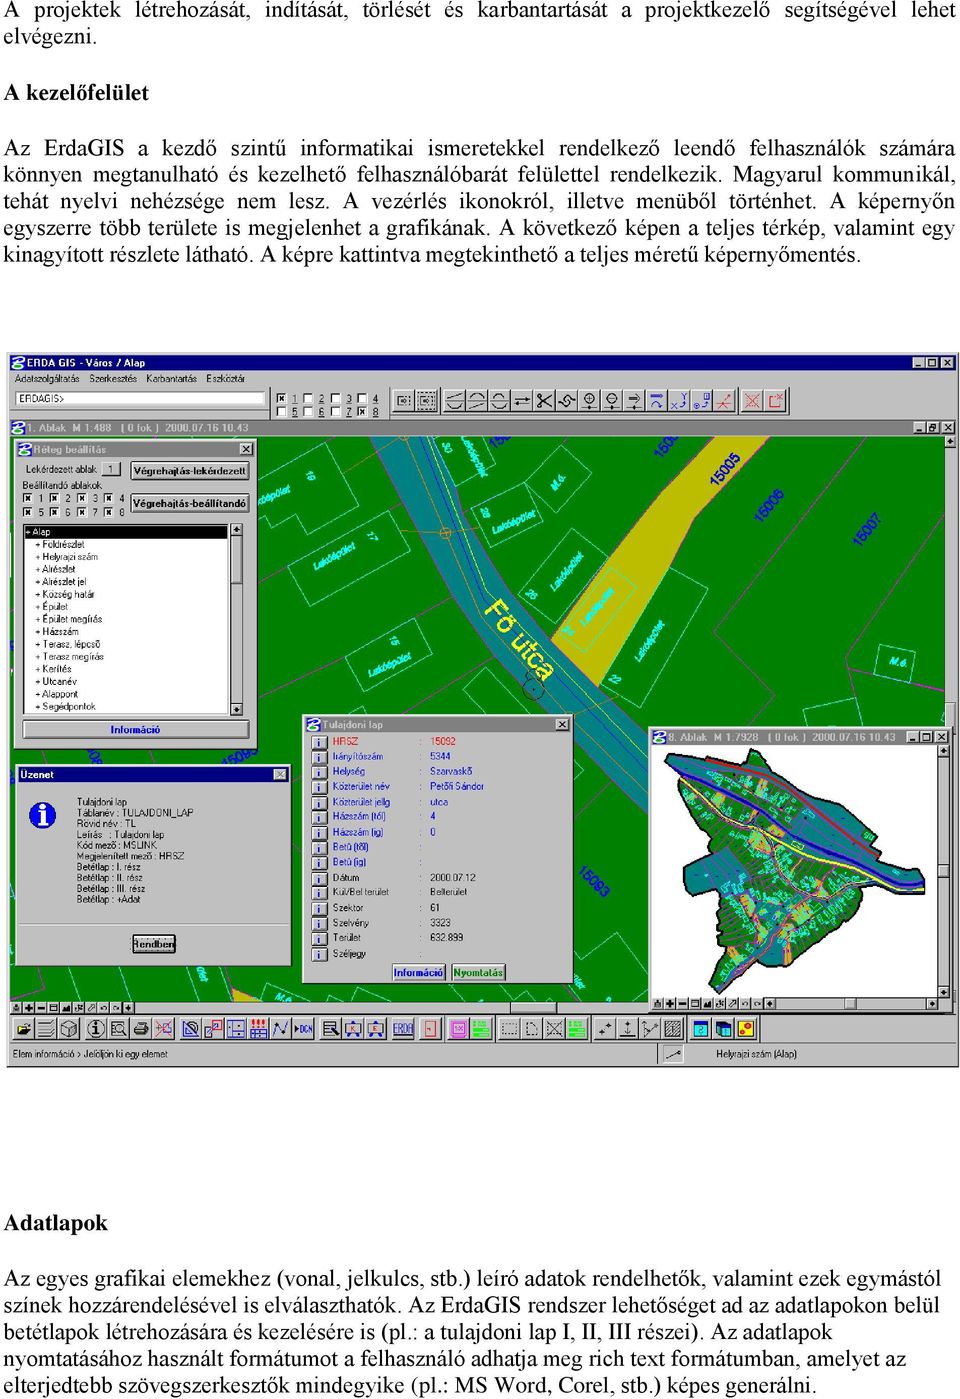Expand the Község határ layer
This screenshot has height=1399, width=960.
[38, 595]
